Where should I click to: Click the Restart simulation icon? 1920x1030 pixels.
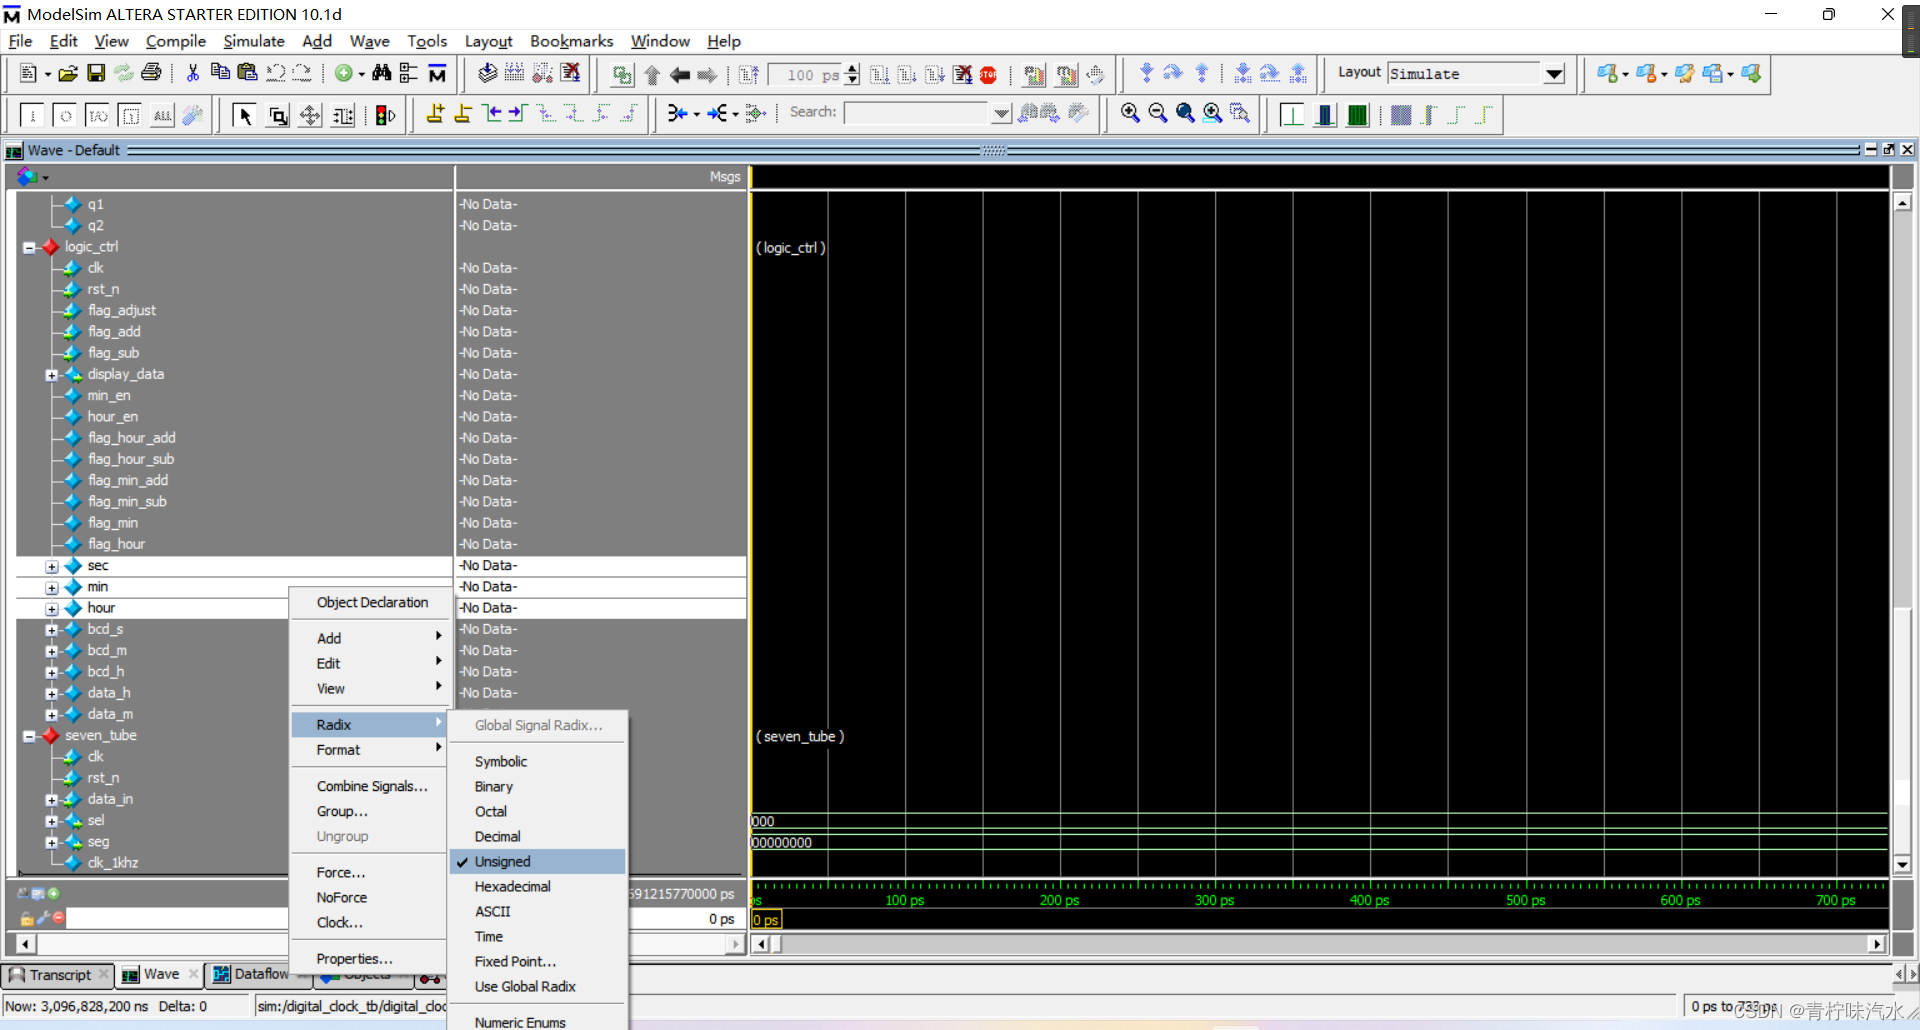click(x=748, y=75)
